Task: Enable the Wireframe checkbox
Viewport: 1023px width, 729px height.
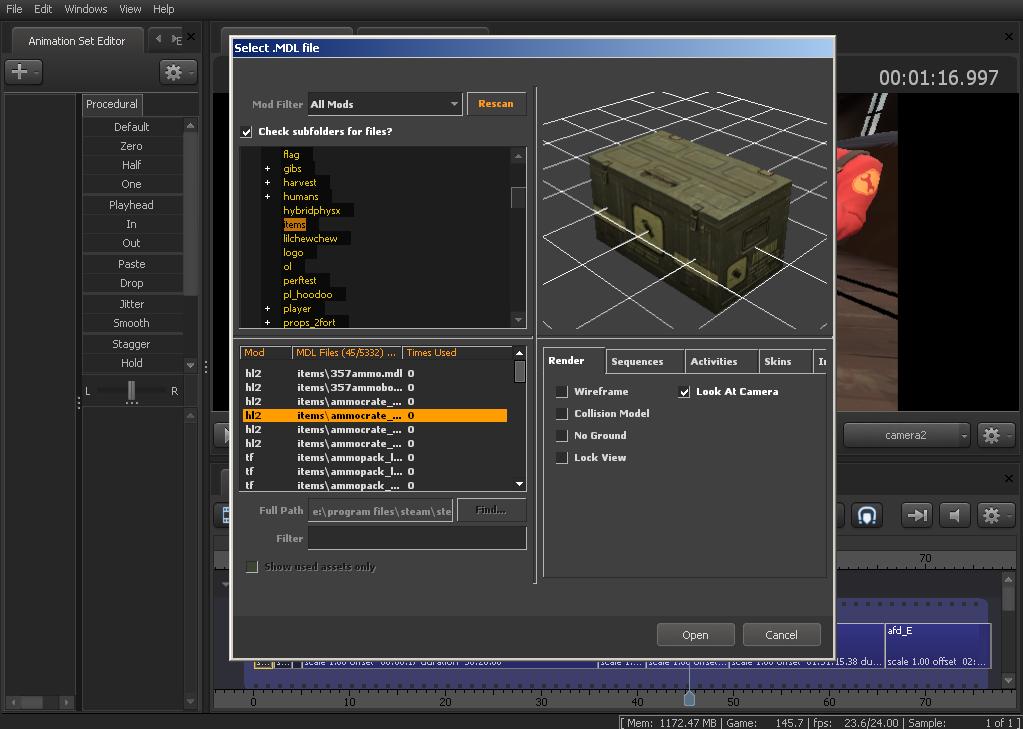Action: point(562,392)
